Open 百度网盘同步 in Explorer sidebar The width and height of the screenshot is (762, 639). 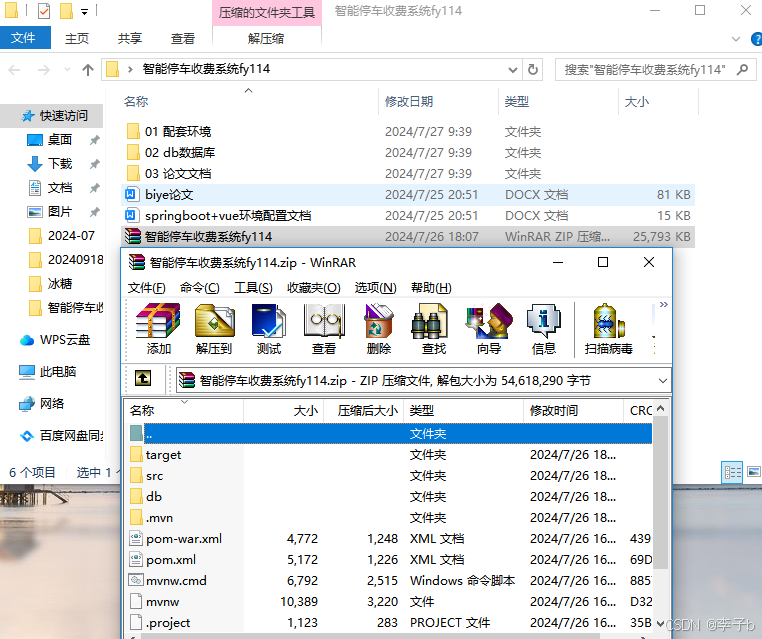[61, 435]
